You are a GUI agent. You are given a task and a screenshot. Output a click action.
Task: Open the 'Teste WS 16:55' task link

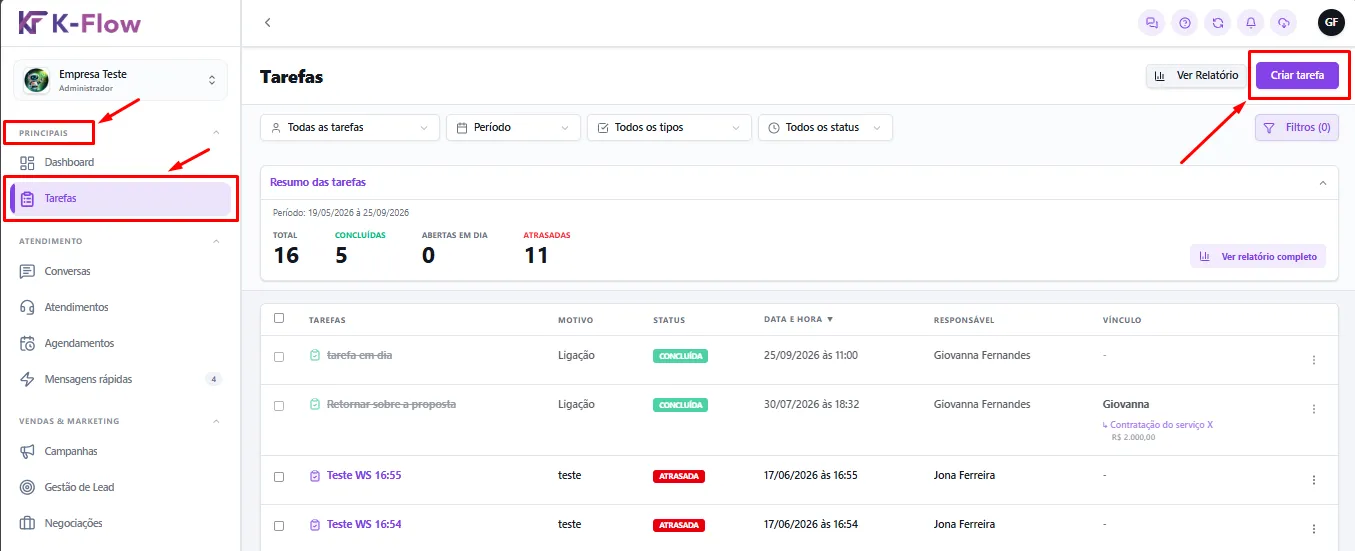364,475
